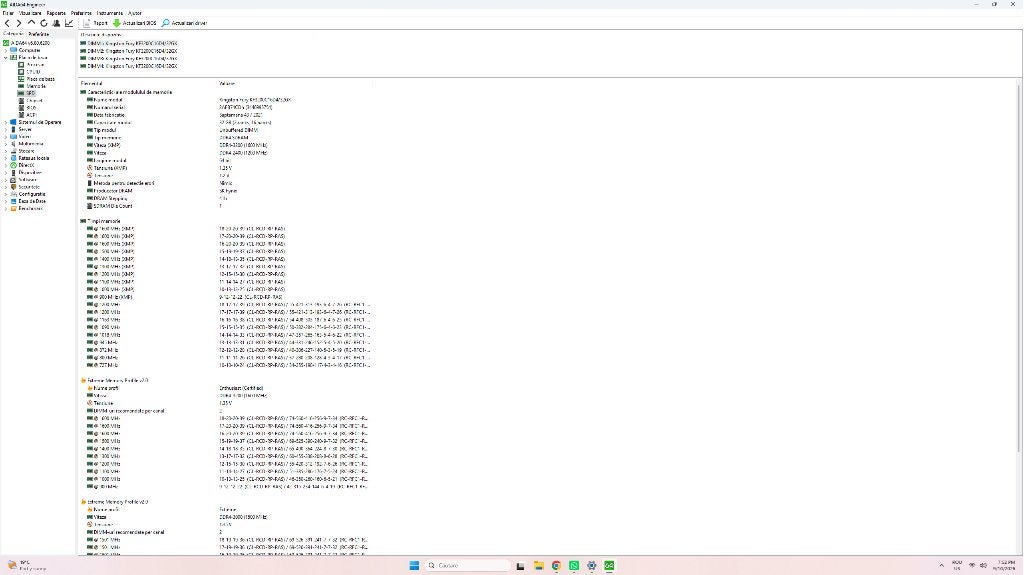
Task: Open the volume control in the system tray
Action: 983,566
